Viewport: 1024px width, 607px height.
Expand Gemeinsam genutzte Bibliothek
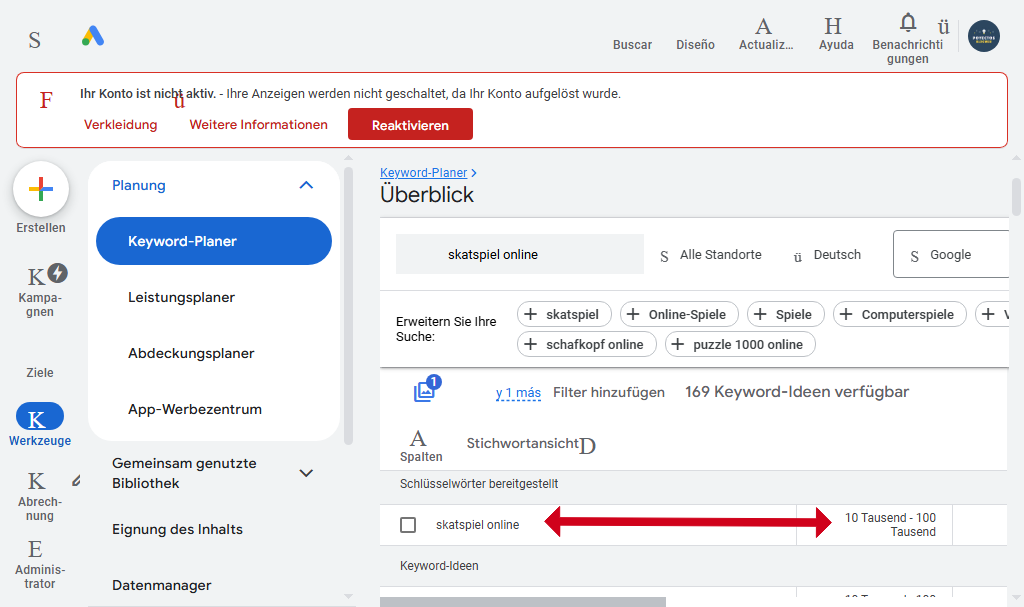coord(306,472)
